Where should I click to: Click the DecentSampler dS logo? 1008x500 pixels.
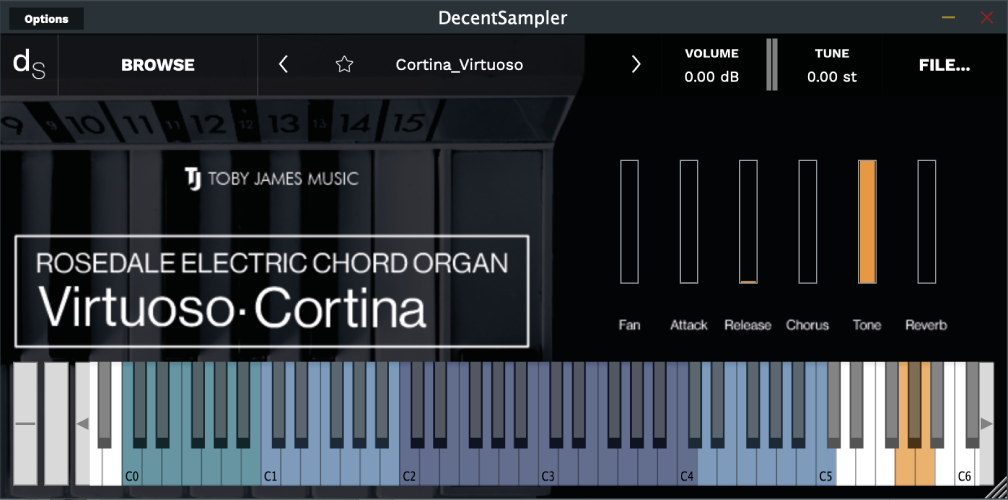[29, 64]
